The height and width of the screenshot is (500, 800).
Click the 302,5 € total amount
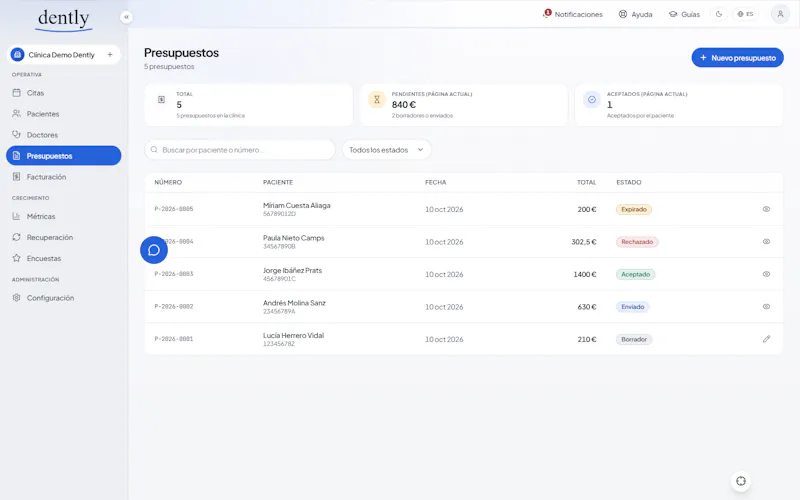(x=584, y=242)
